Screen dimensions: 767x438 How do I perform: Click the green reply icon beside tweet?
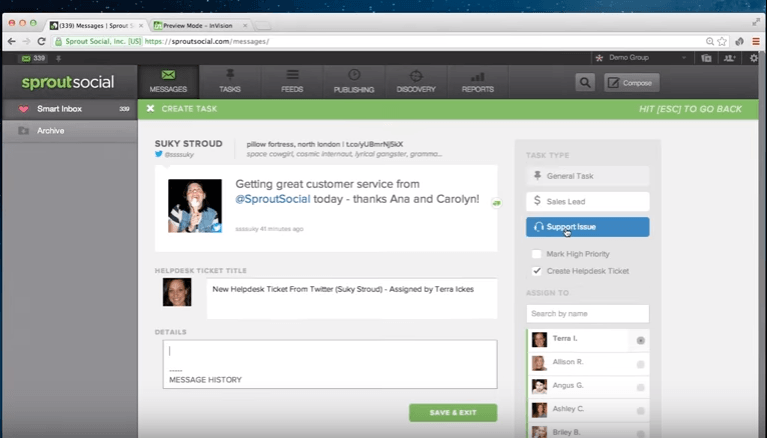pyautogui.click(x=496, y=203)
